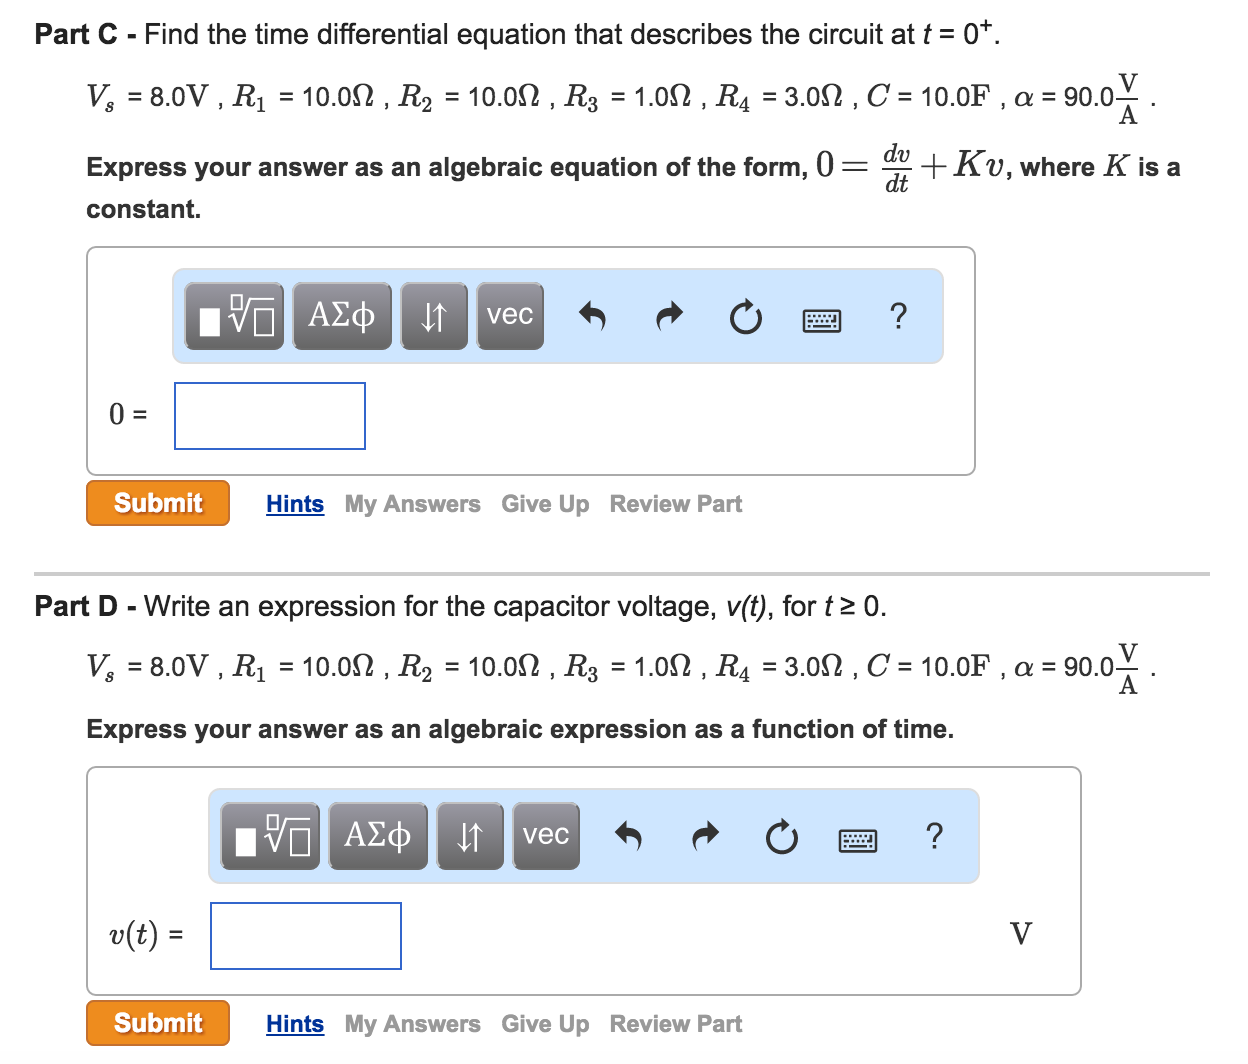Screen dimensions: 1248x1064
Task: Open help question mark in Part C
Action: (x=898, y=316)
